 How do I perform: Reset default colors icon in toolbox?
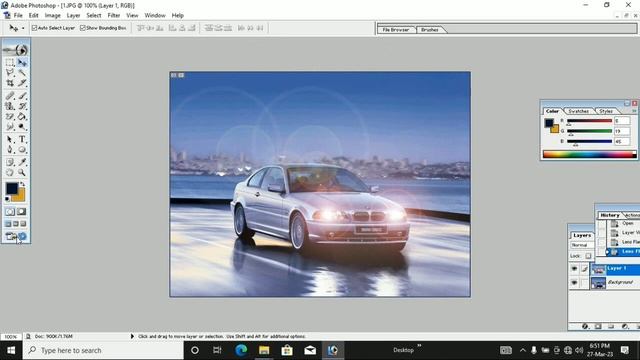click(7, 199)
